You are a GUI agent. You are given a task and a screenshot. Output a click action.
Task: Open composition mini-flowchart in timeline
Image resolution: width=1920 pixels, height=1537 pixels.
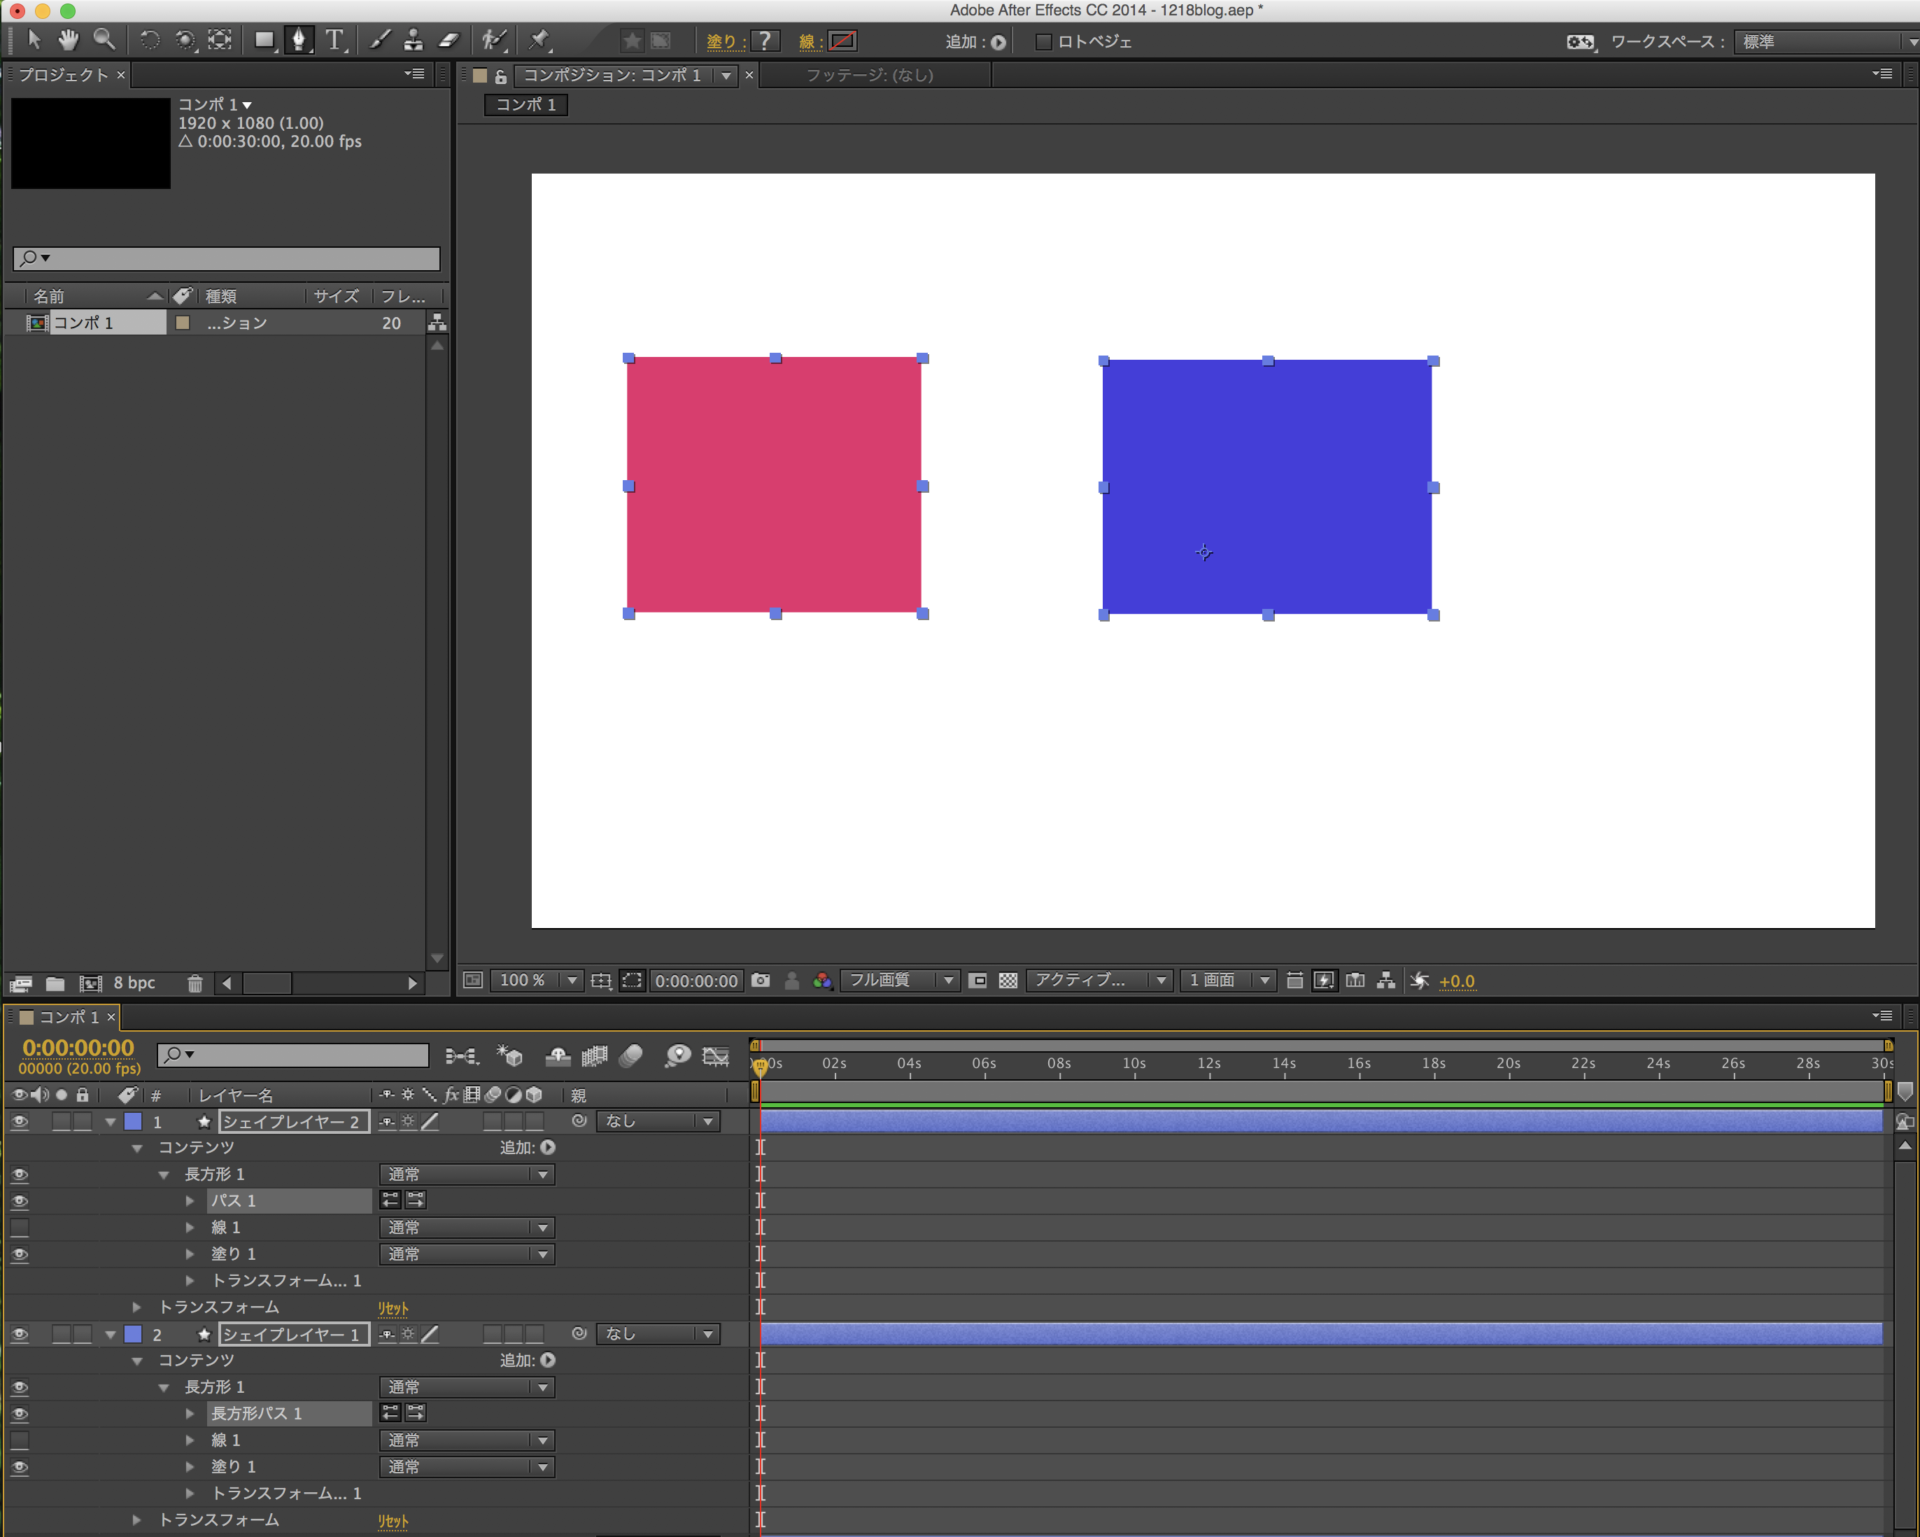(x=460, y=1056)
